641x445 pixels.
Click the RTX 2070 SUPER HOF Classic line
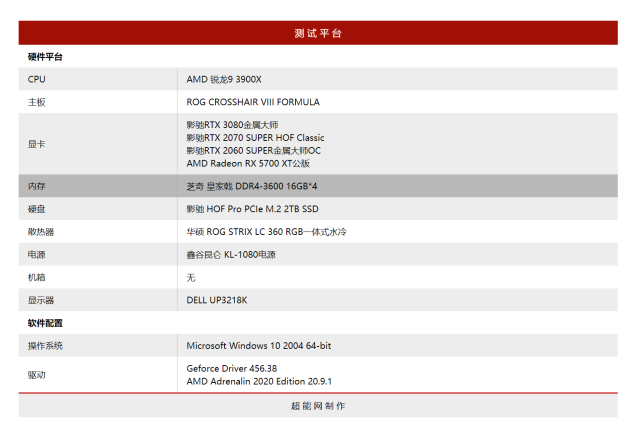(256, 138)
